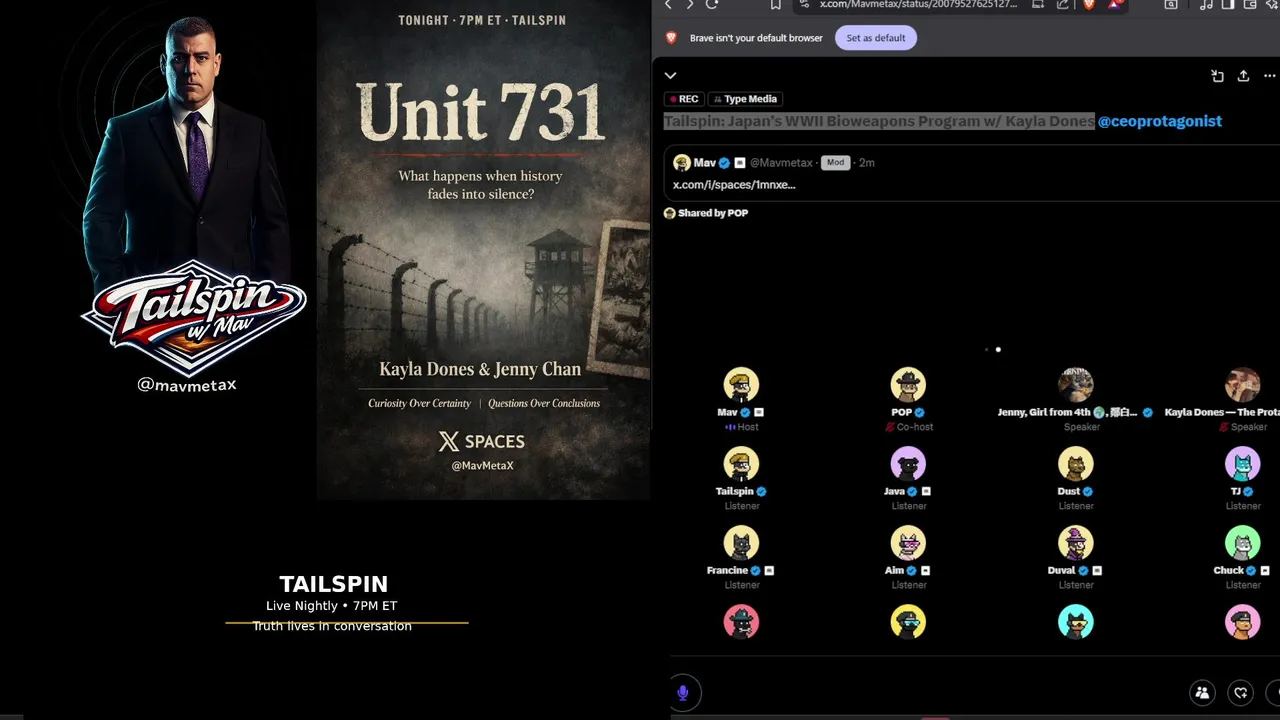Click the Live Nightly • 7PM ET text

(x=332, y=606)
